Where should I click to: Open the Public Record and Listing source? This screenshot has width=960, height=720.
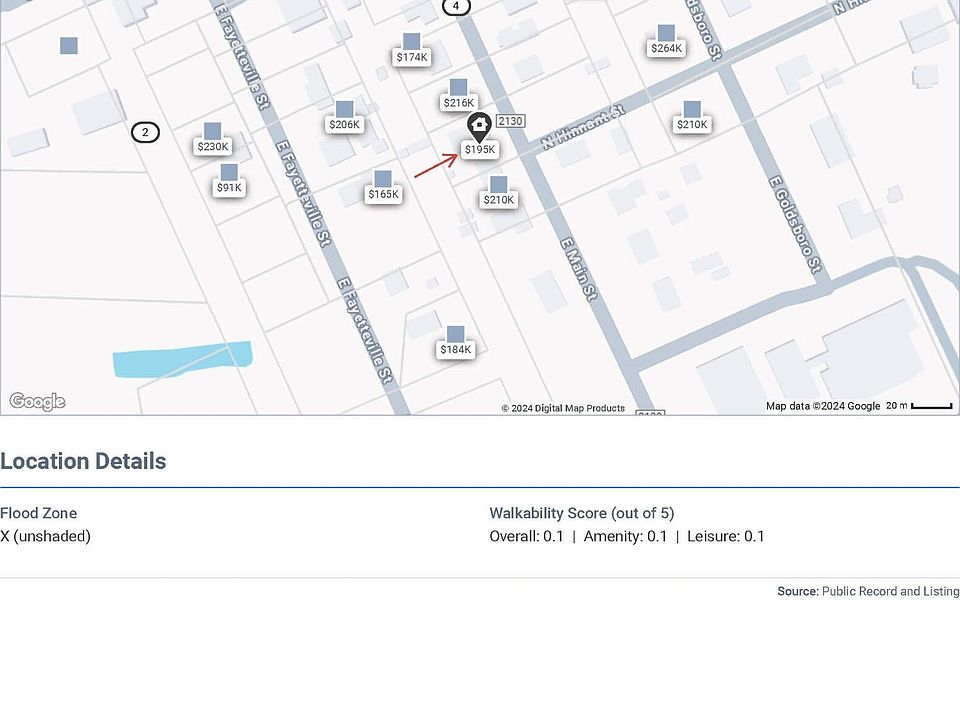tap(890, 592)
